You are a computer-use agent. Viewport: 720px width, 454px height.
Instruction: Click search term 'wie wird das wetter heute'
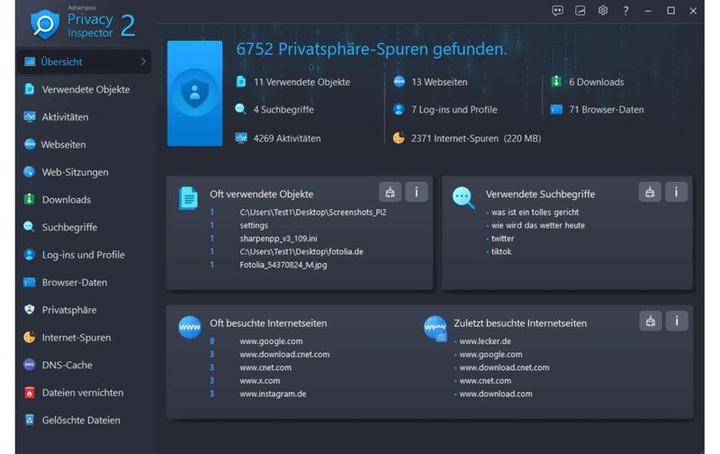point(538,225)
